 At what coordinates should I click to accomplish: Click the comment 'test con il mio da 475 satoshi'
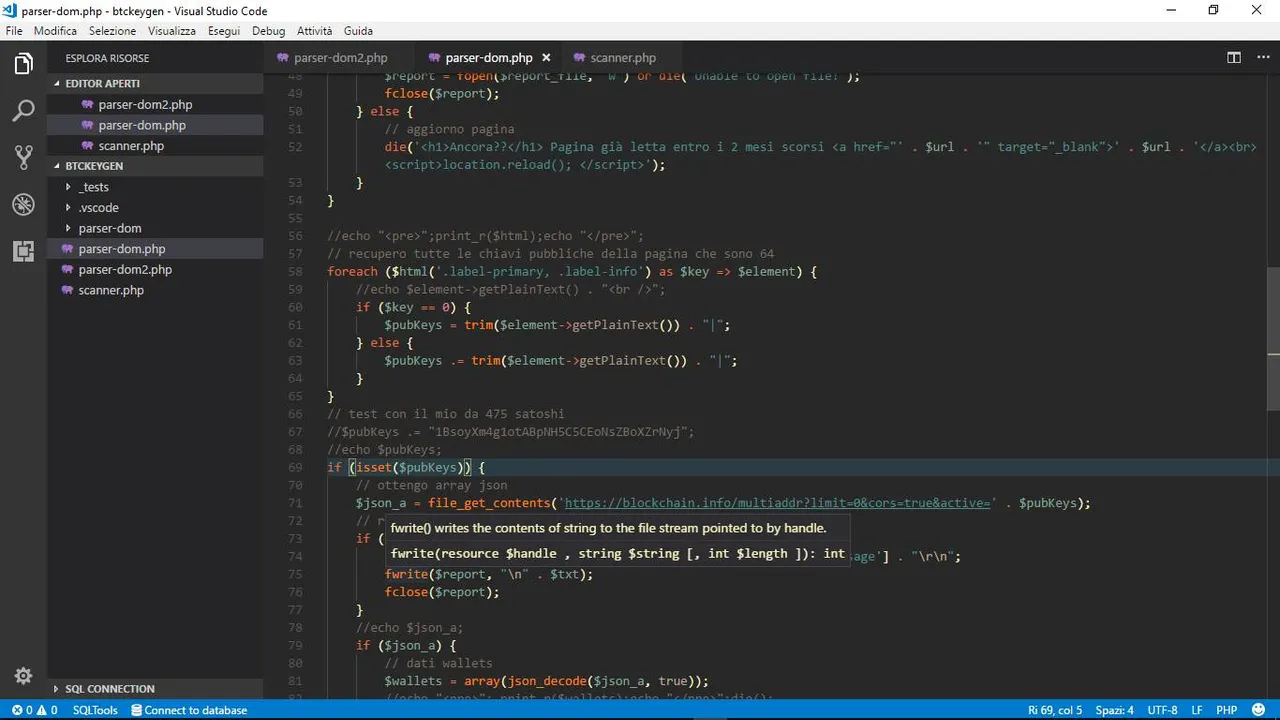coord(446,414)
